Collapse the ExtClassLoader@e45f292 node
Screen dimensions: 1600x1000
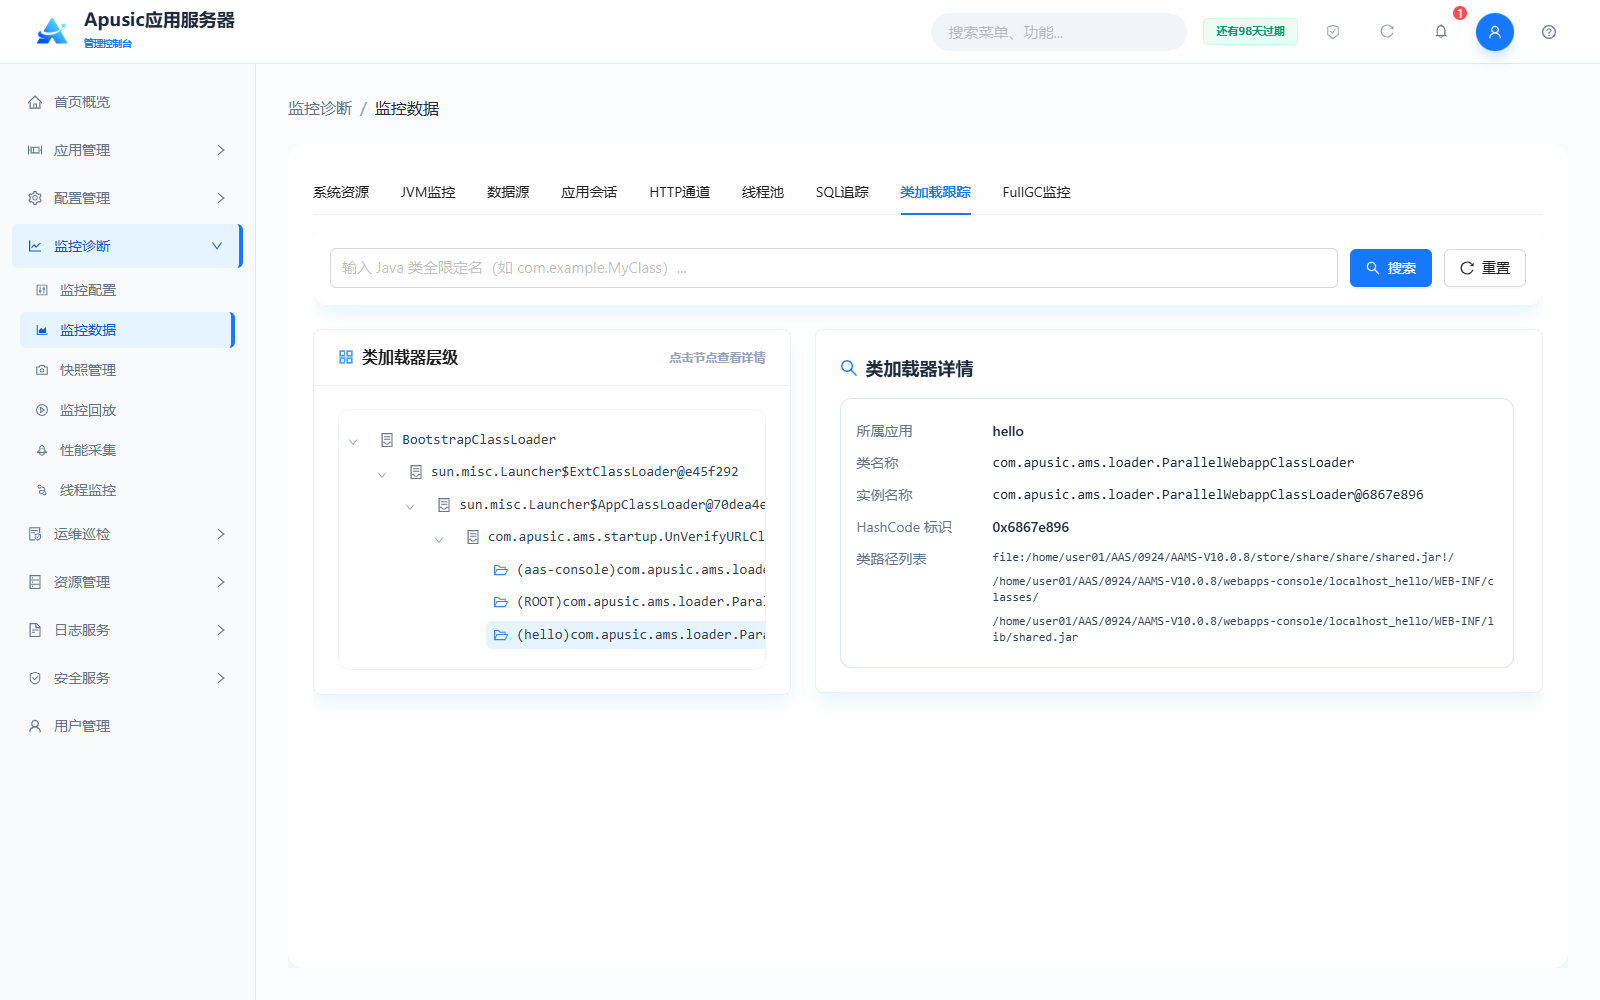382,474
